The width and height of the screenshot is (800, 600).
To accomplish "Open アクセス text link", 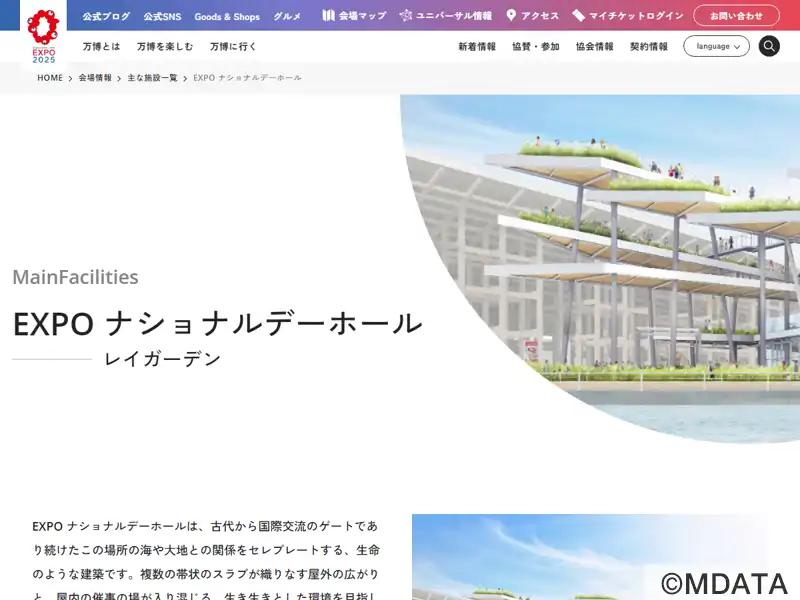I will pos(540,16).
